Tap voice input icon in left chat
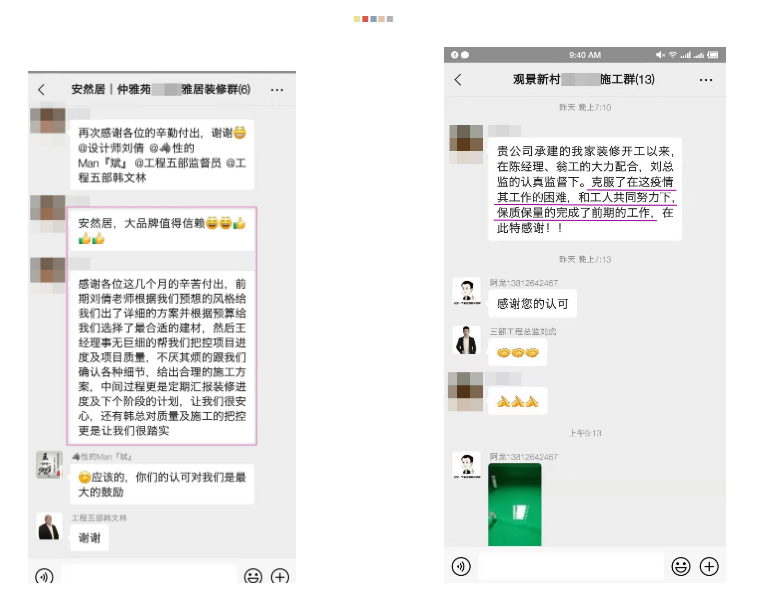 pos(44,576)
